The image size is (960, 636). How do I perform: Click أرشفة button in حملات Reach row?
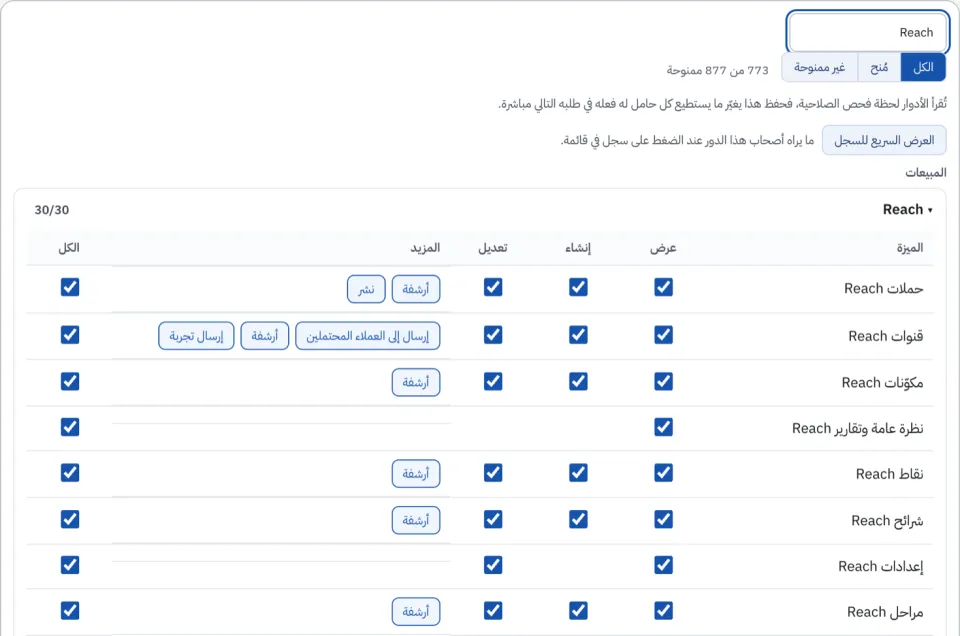point(416,289)
